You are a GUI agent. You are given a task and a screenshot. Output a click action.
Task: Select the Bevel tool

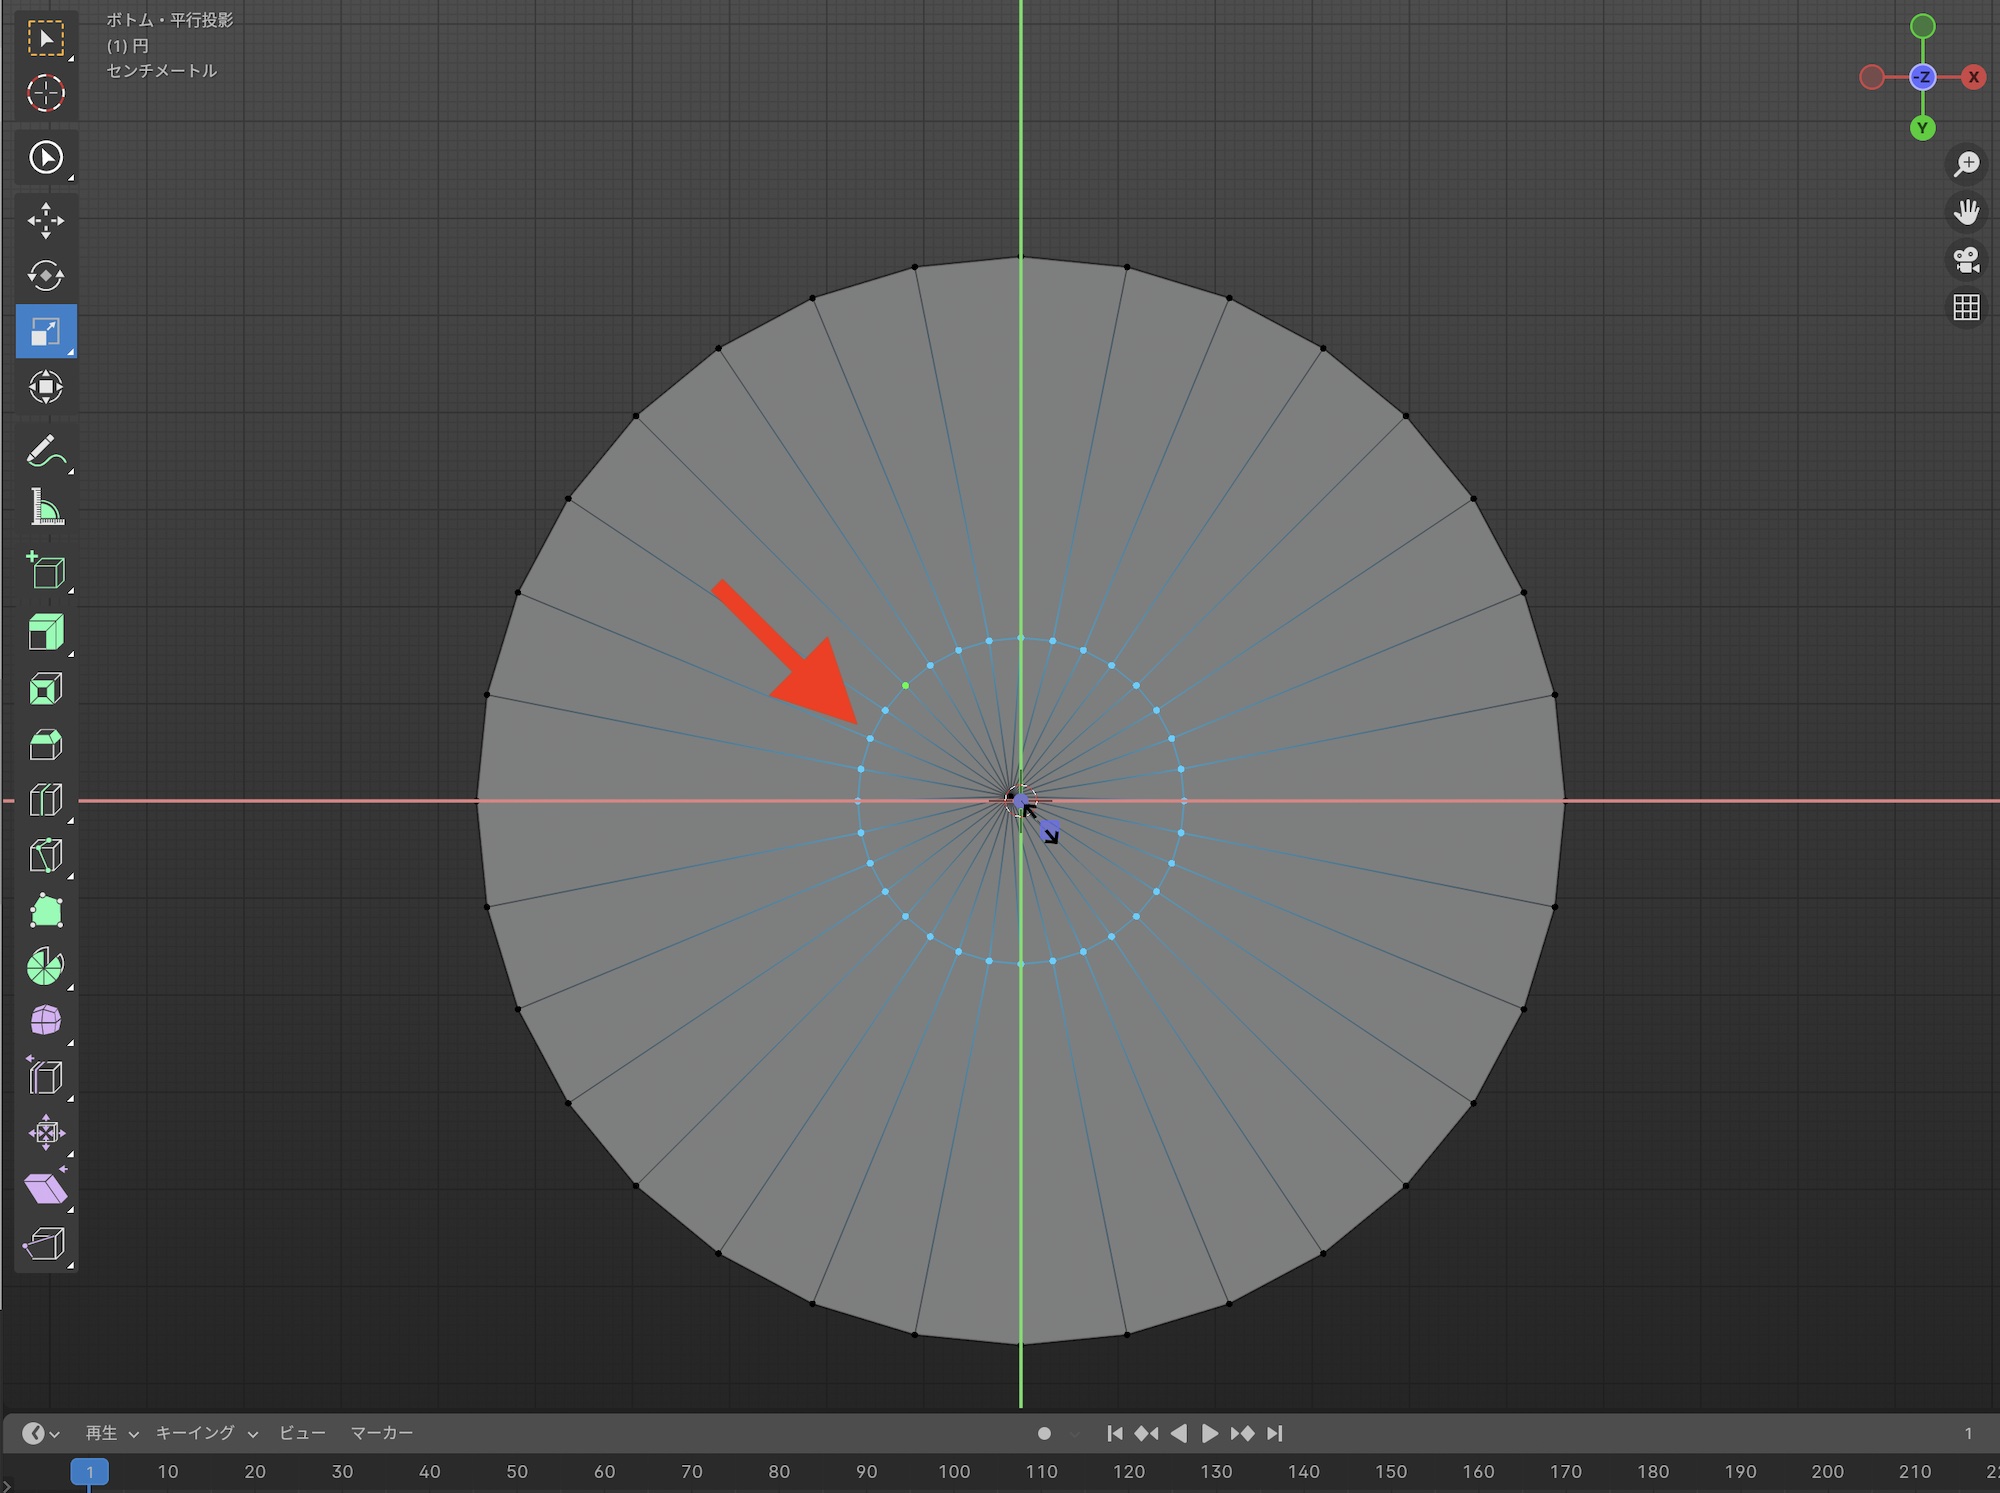(45, 745)
